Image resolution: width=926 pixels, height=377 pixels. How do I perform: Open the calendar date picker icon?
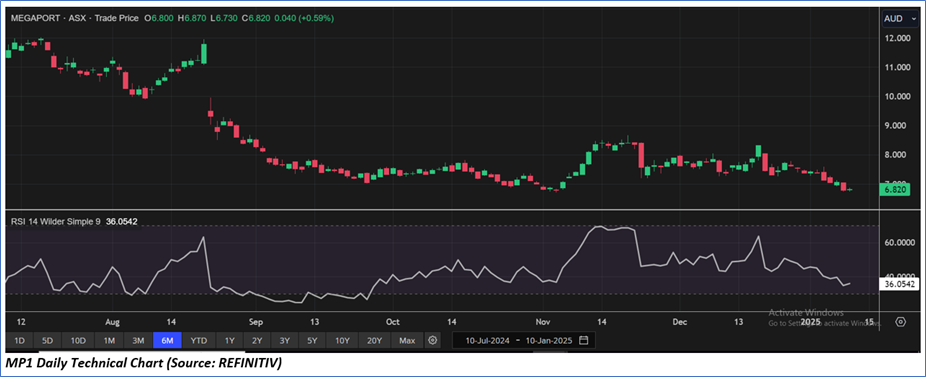point(583,340)
